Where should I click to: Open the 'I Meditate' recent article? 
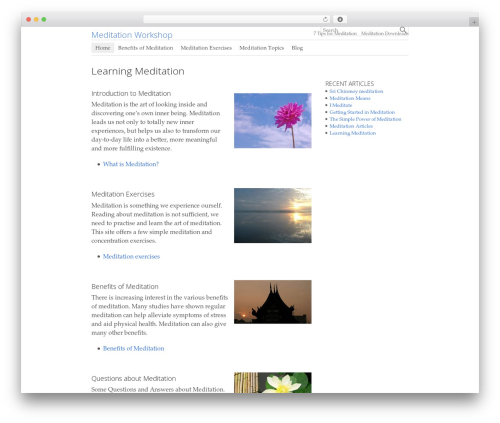point(341,105)
